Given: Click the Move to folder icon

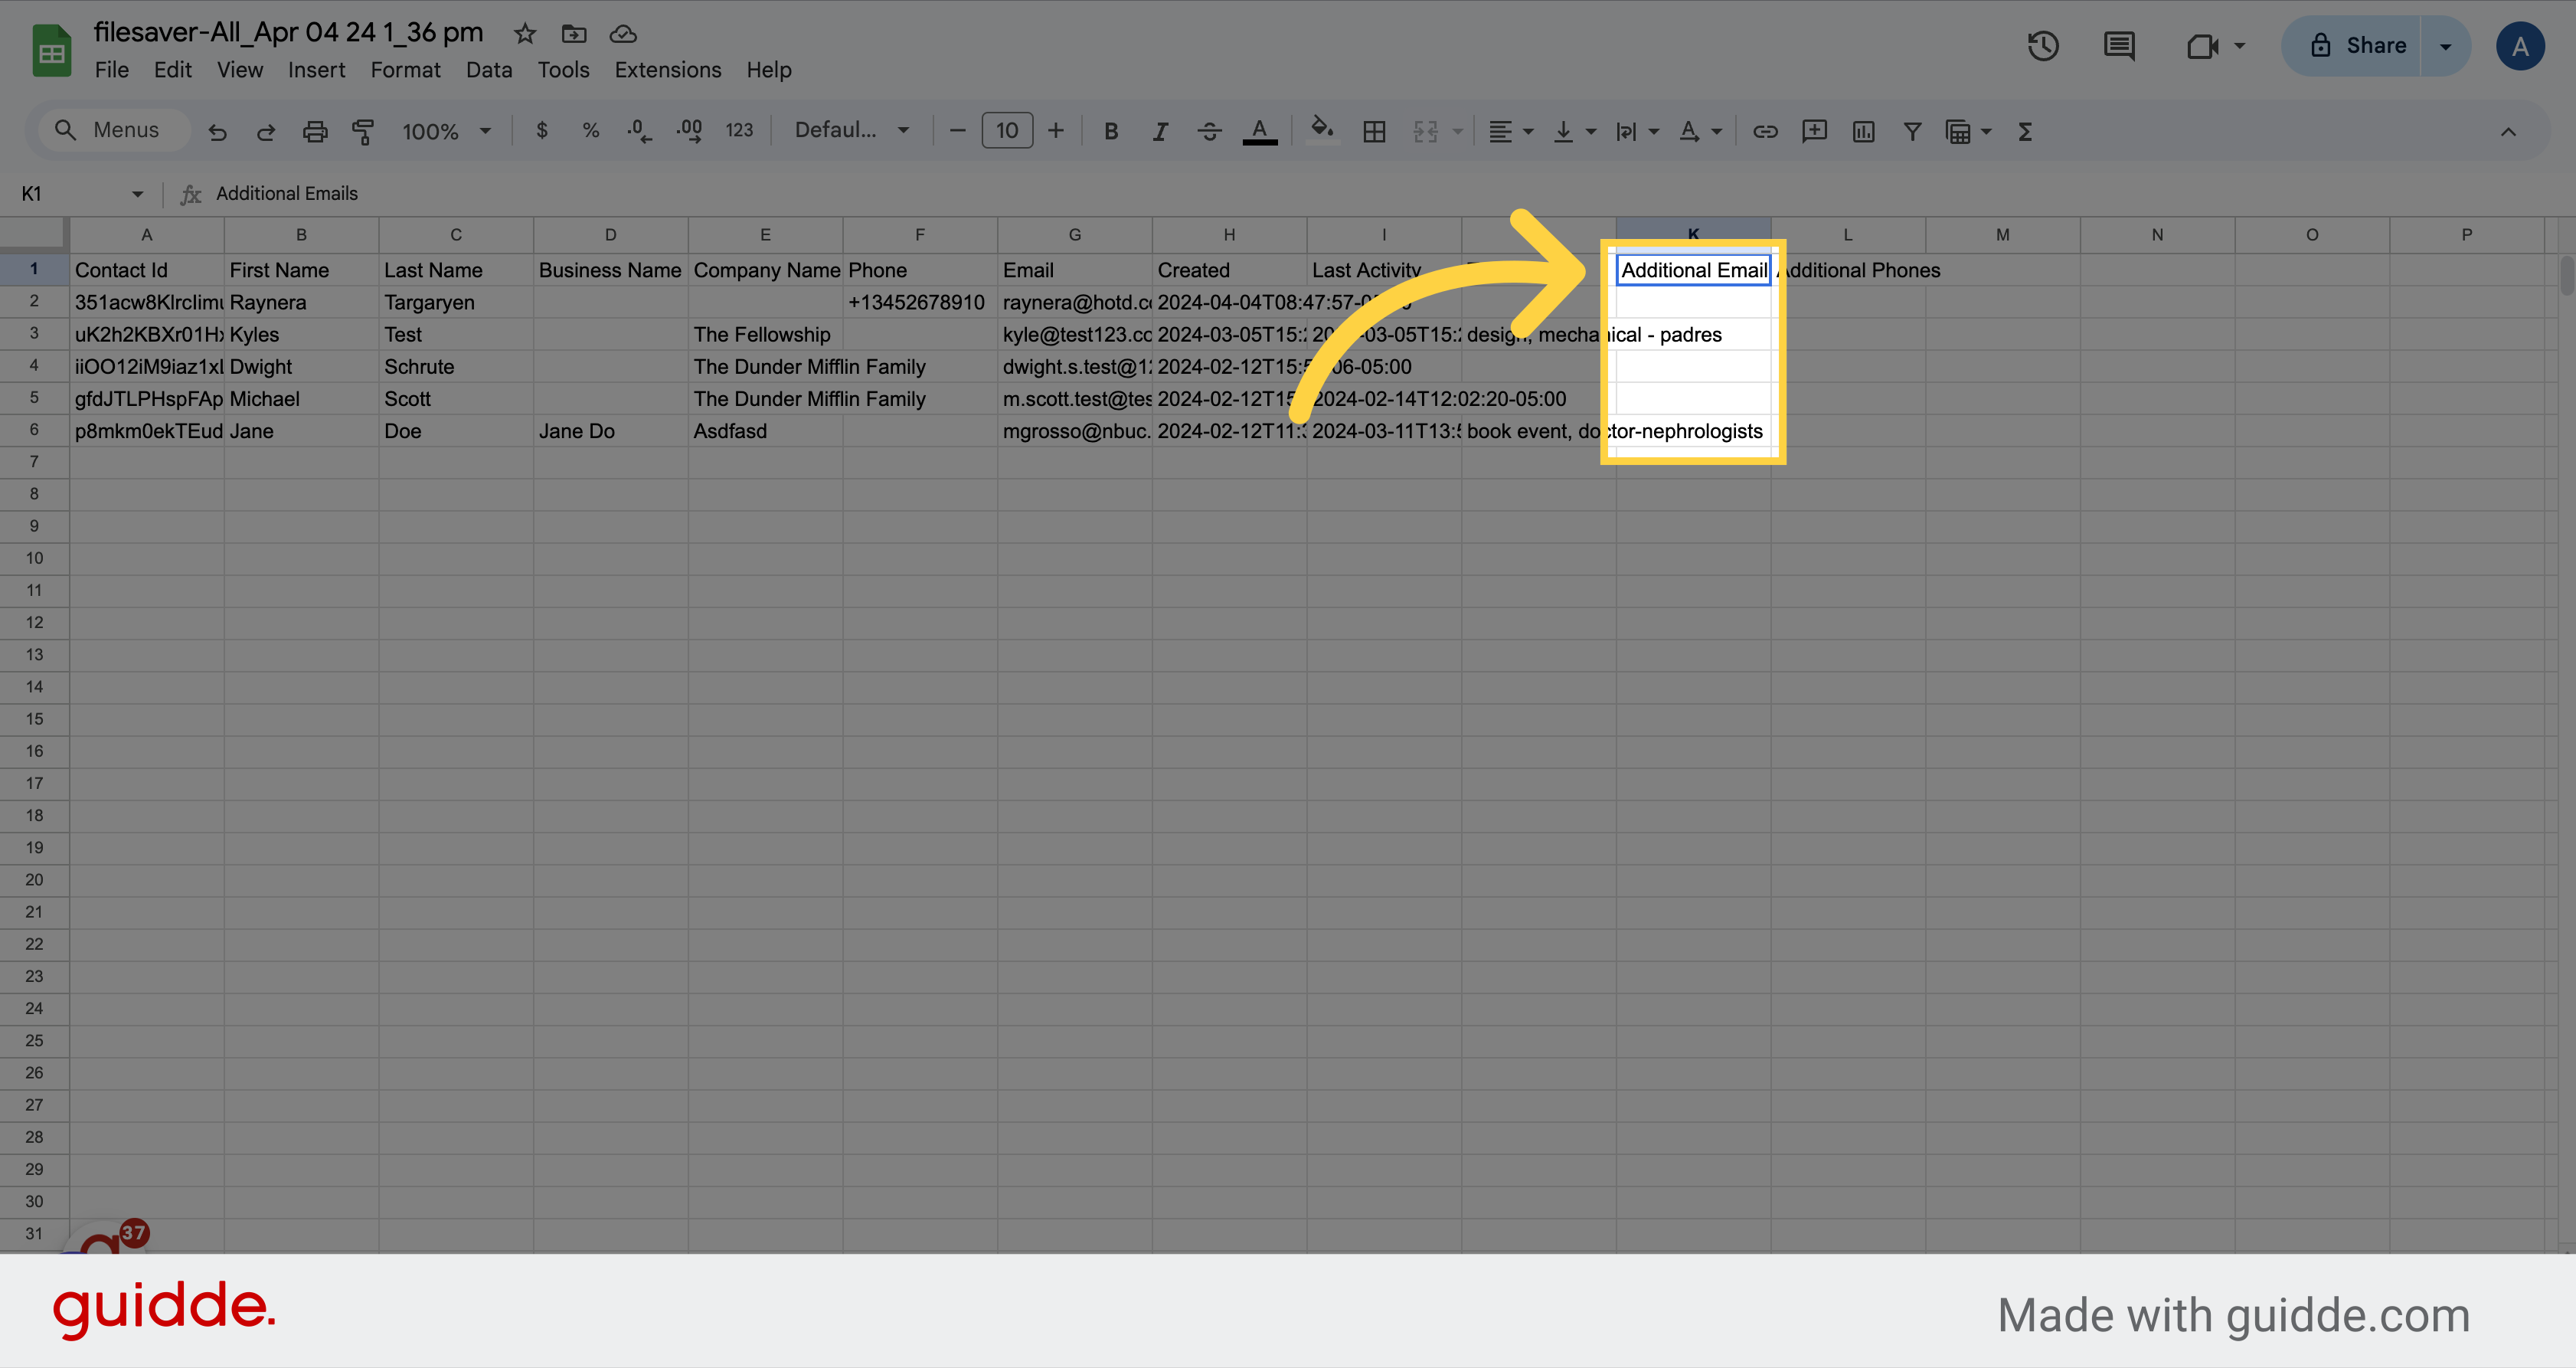Looking at the screenshot, I should click(x=574, y=34).
